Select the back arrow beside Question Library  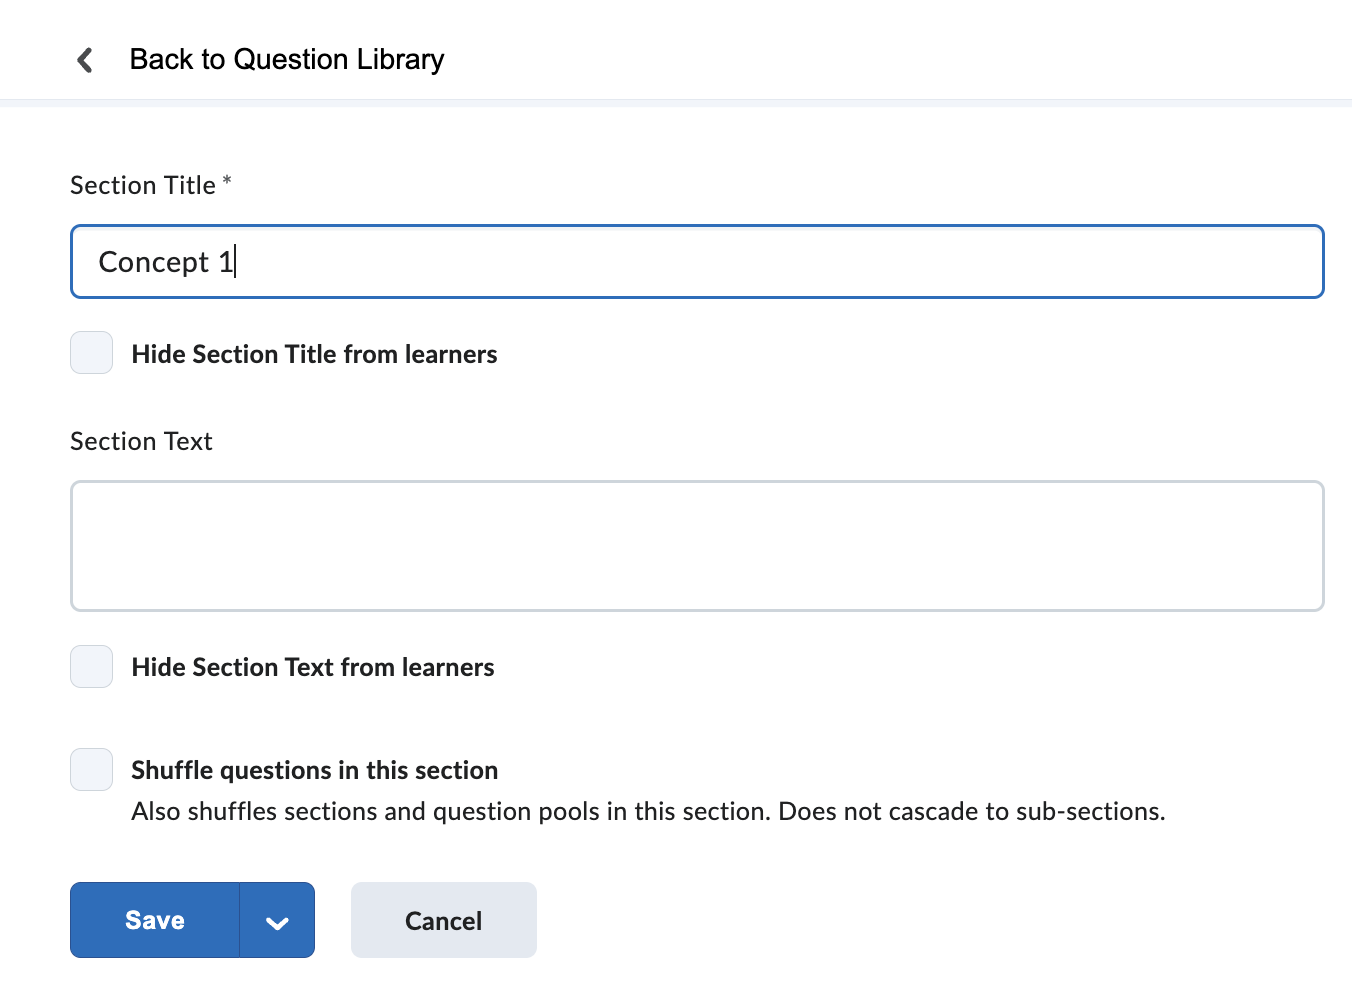(85, 59)
